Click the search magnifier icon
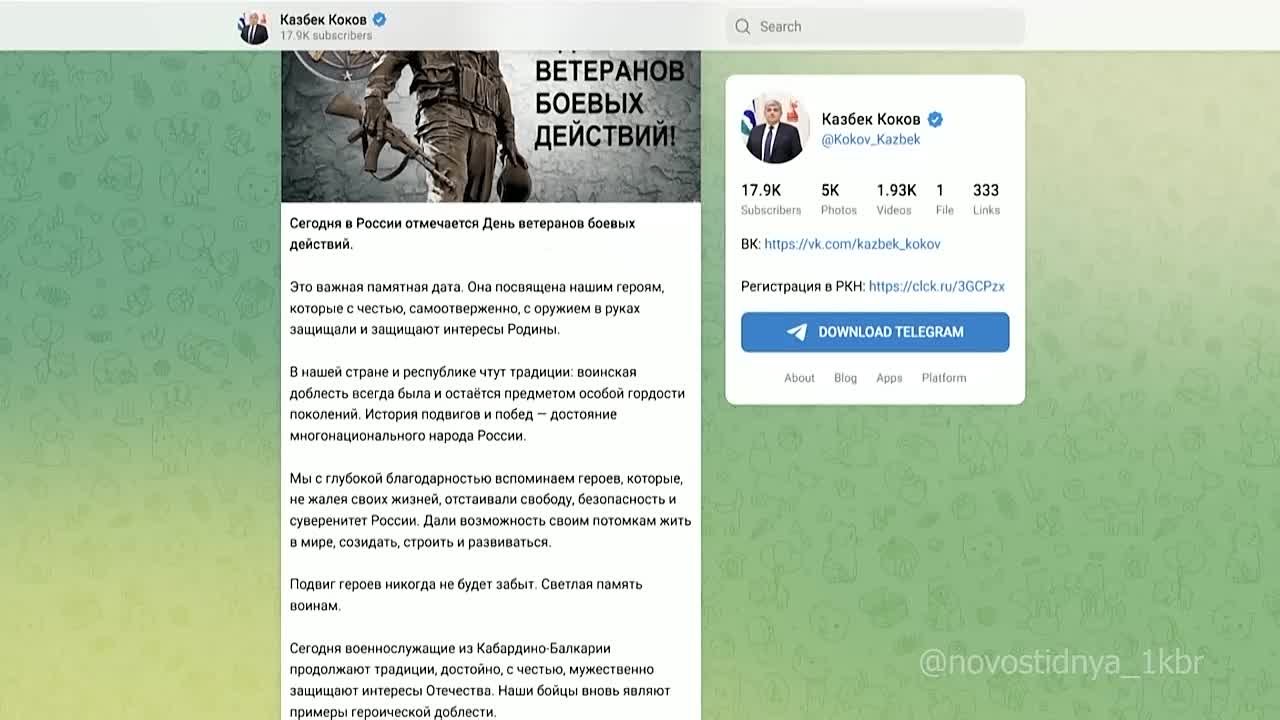This screenshot has height=720, width=1280. coord(742,27)
